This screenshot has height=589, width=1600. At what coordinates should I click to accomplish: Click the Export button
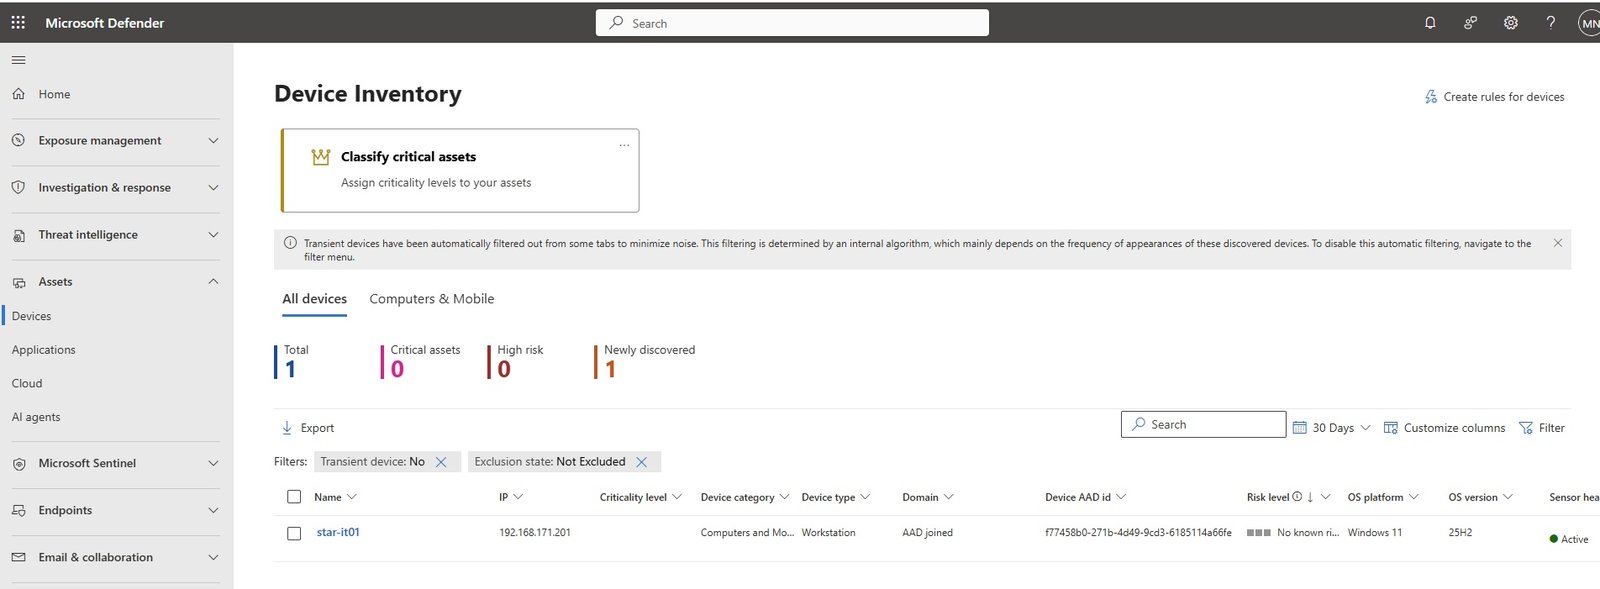[307, 428]
